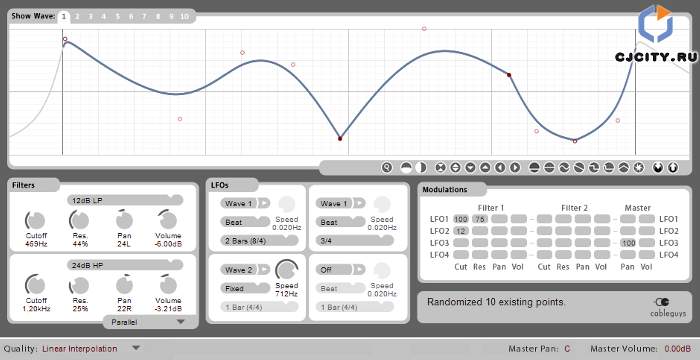
Task: Open the 2 Bars (8/4) length dropdown
Action: coord(259,240)
